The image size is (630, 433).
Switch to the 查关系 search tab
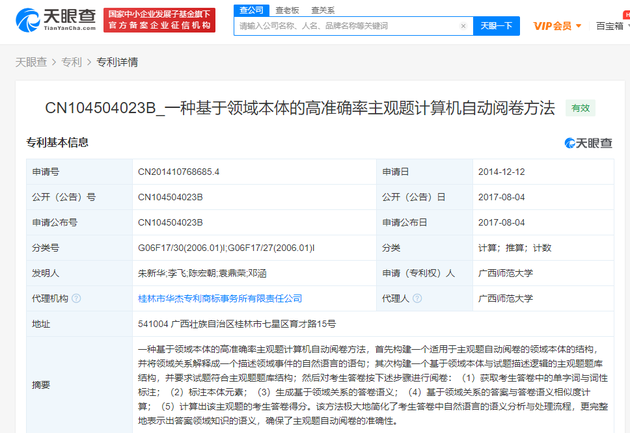point(323,10)
